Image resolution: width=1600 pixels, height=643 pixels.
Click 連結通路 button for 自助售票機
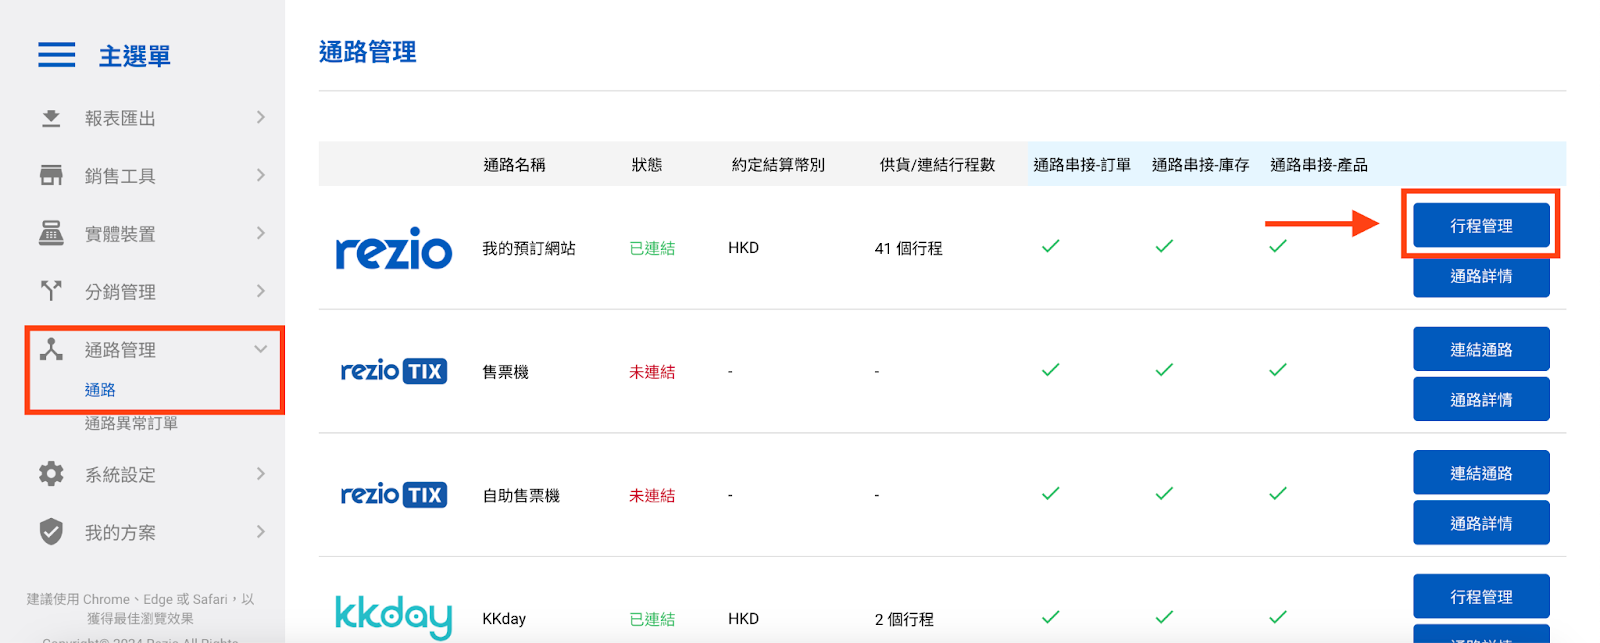(x=1481, y=473)
